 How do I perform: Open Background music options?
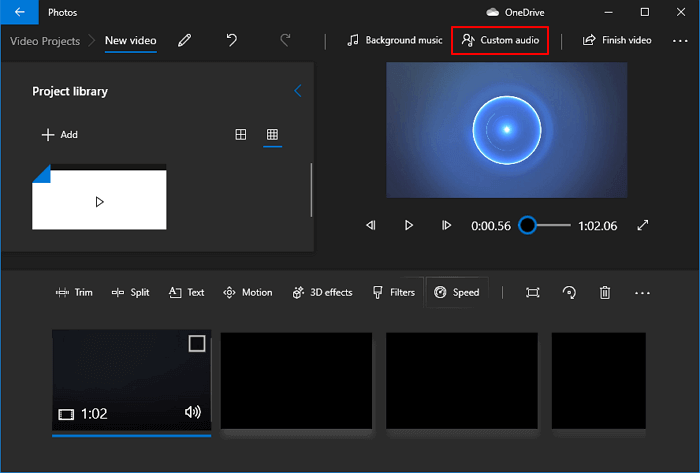(394, 41)
